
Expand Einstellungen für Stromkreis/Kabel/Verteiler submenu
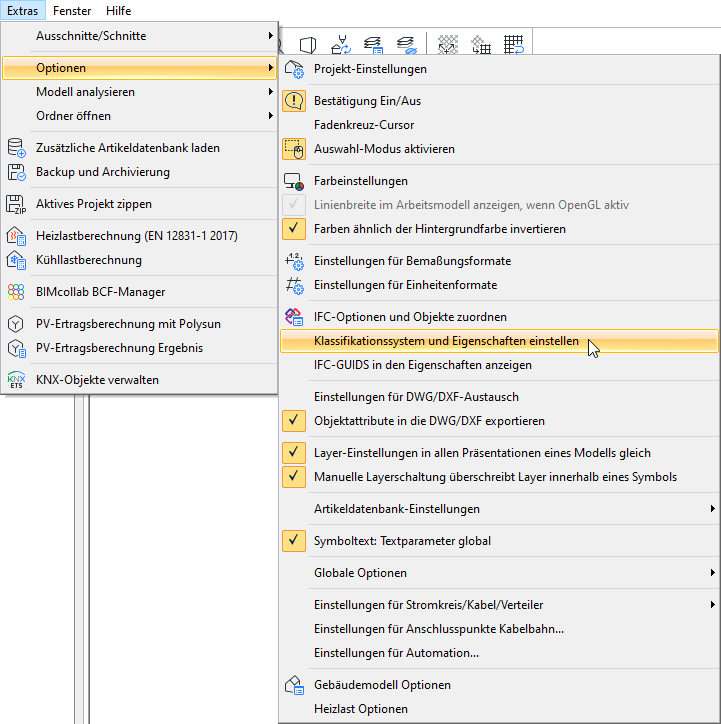(x=499, y=605)
